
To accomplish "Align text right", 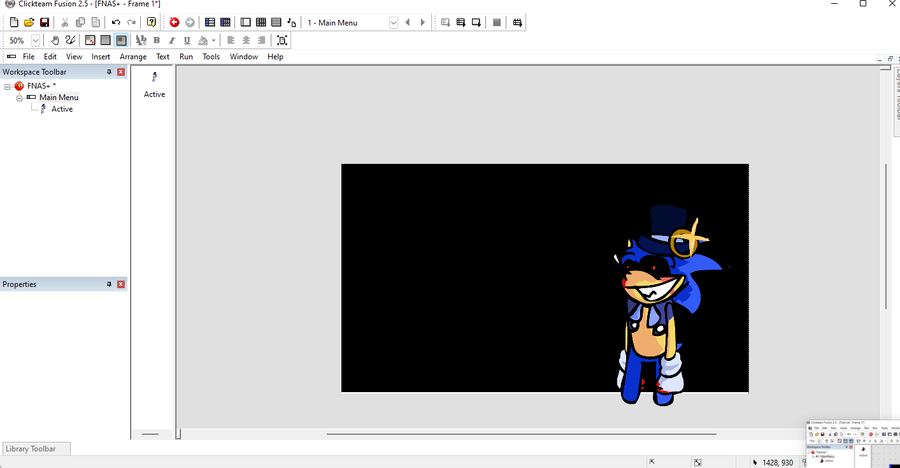I will pyautogui.click(x=261, y=40).
